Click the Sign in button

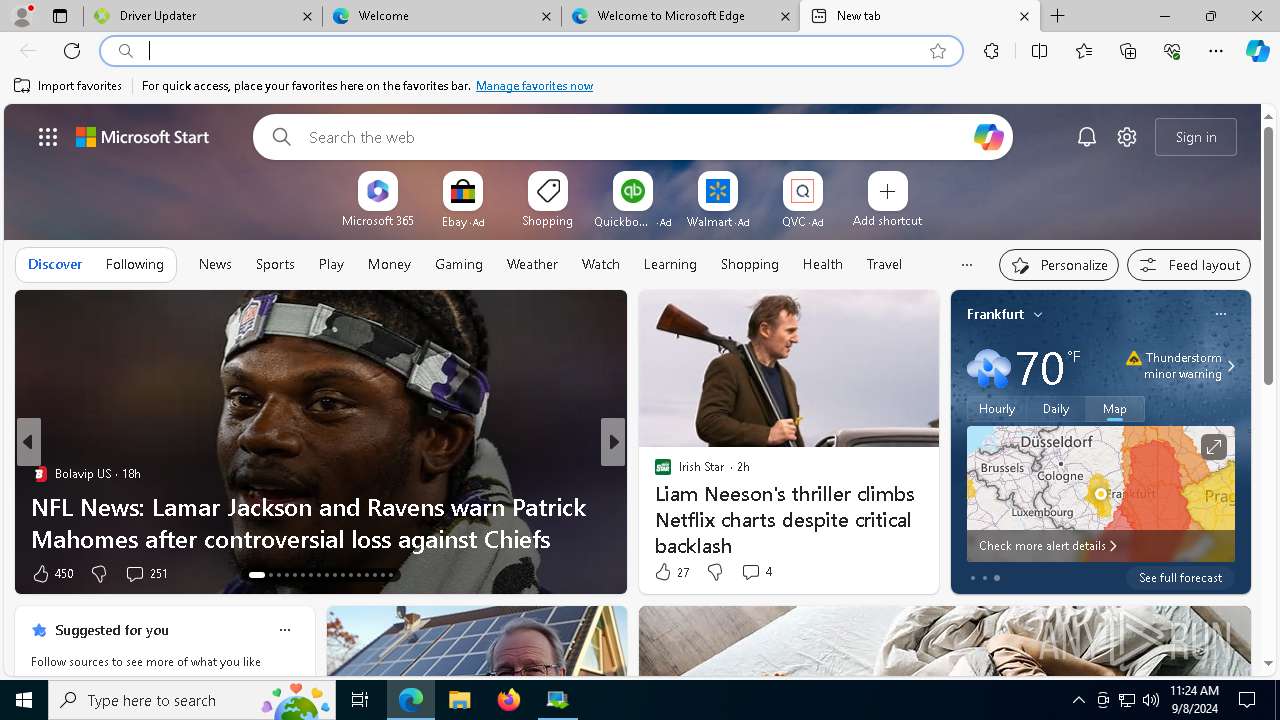point(1196,137)
